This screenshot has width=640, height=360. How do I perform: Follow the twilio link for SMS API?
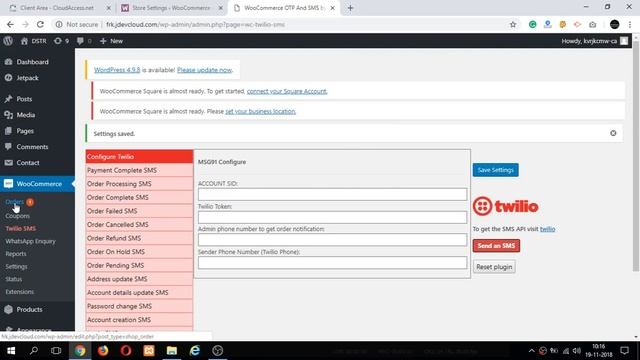pyautogui.click(x=547, y=229)
